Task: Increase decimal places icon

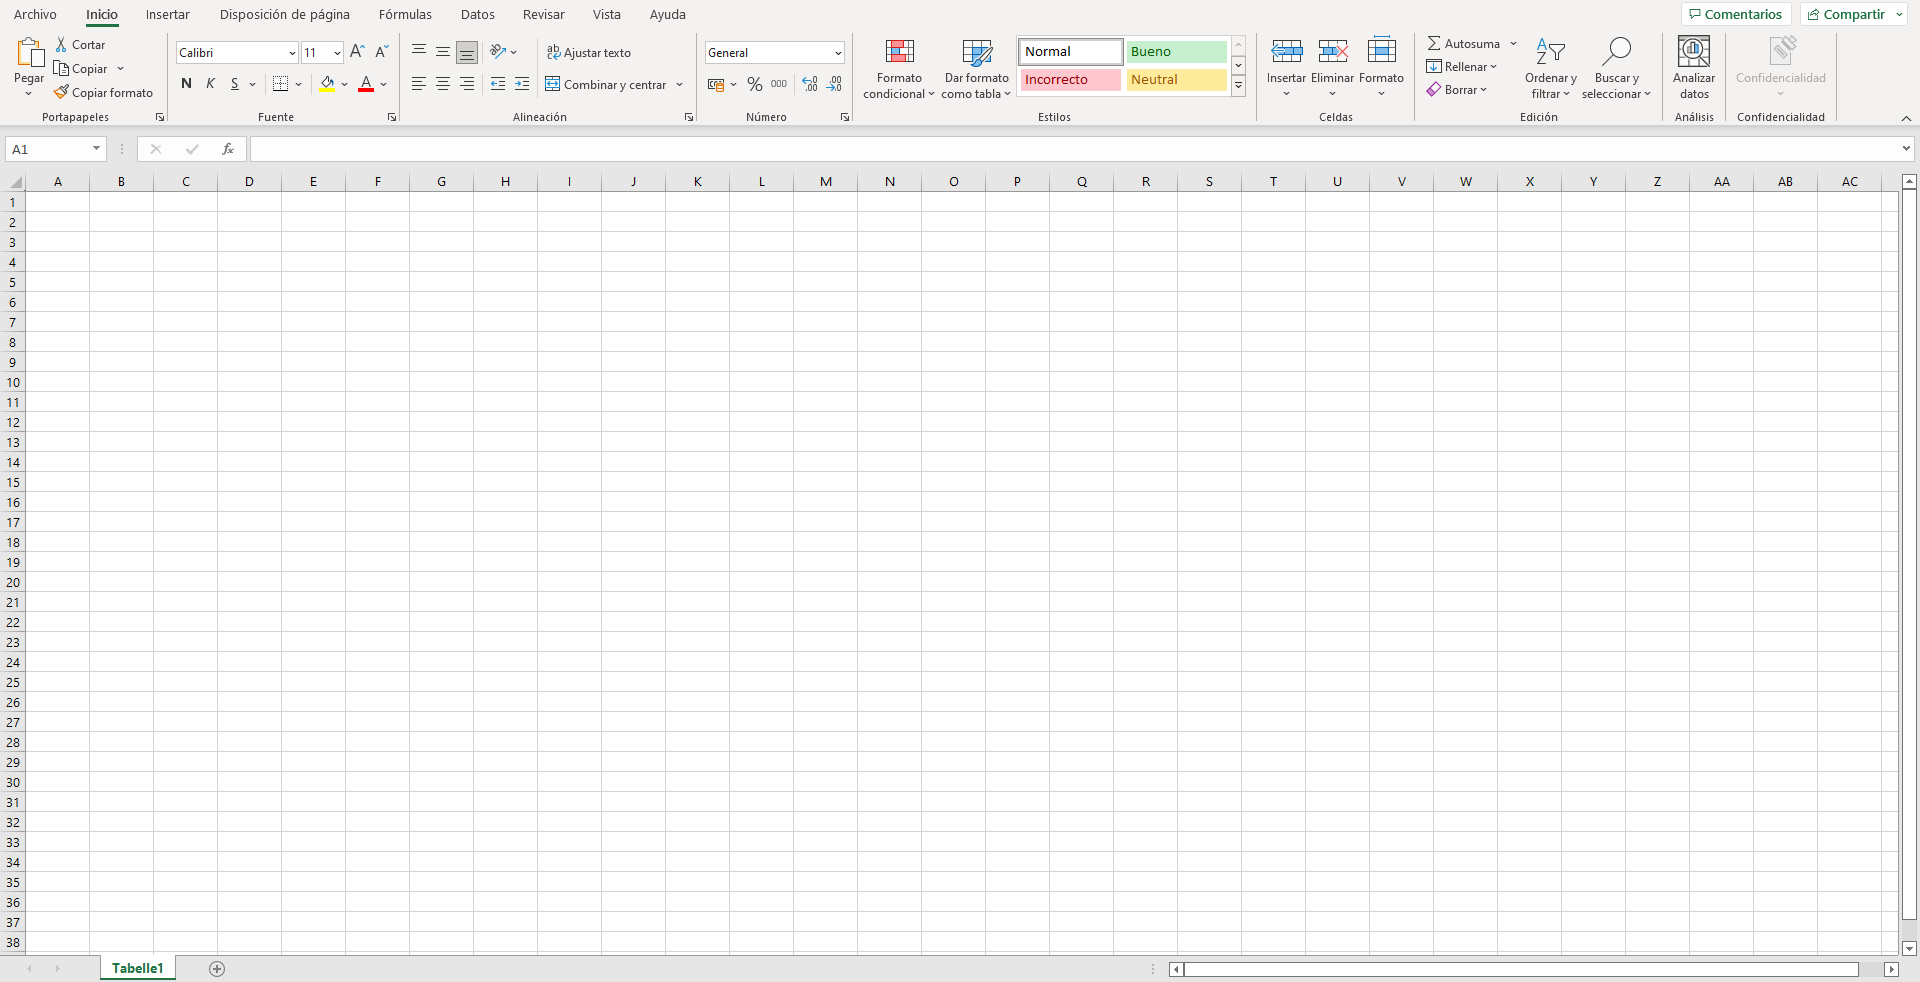Action: pyautogui.click(x=810, y=84)
